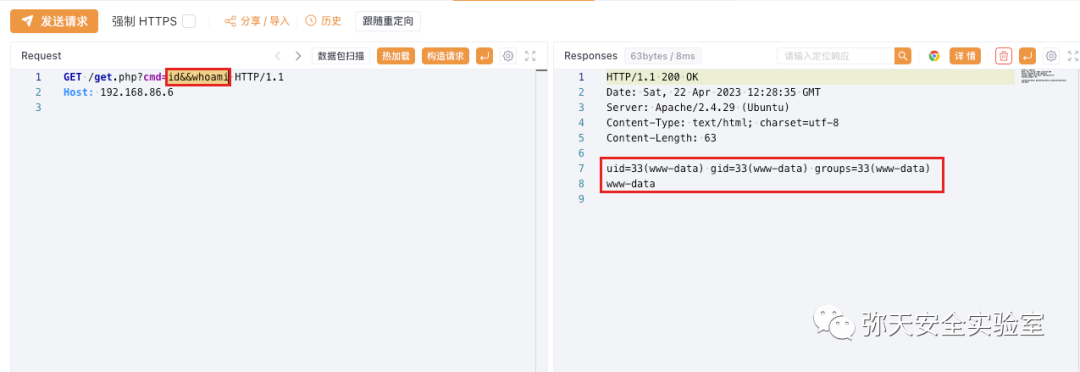Click the clock icon beside 历史
The width and height of the screenshot is (1080, 372).
click(x=311, y=21)
